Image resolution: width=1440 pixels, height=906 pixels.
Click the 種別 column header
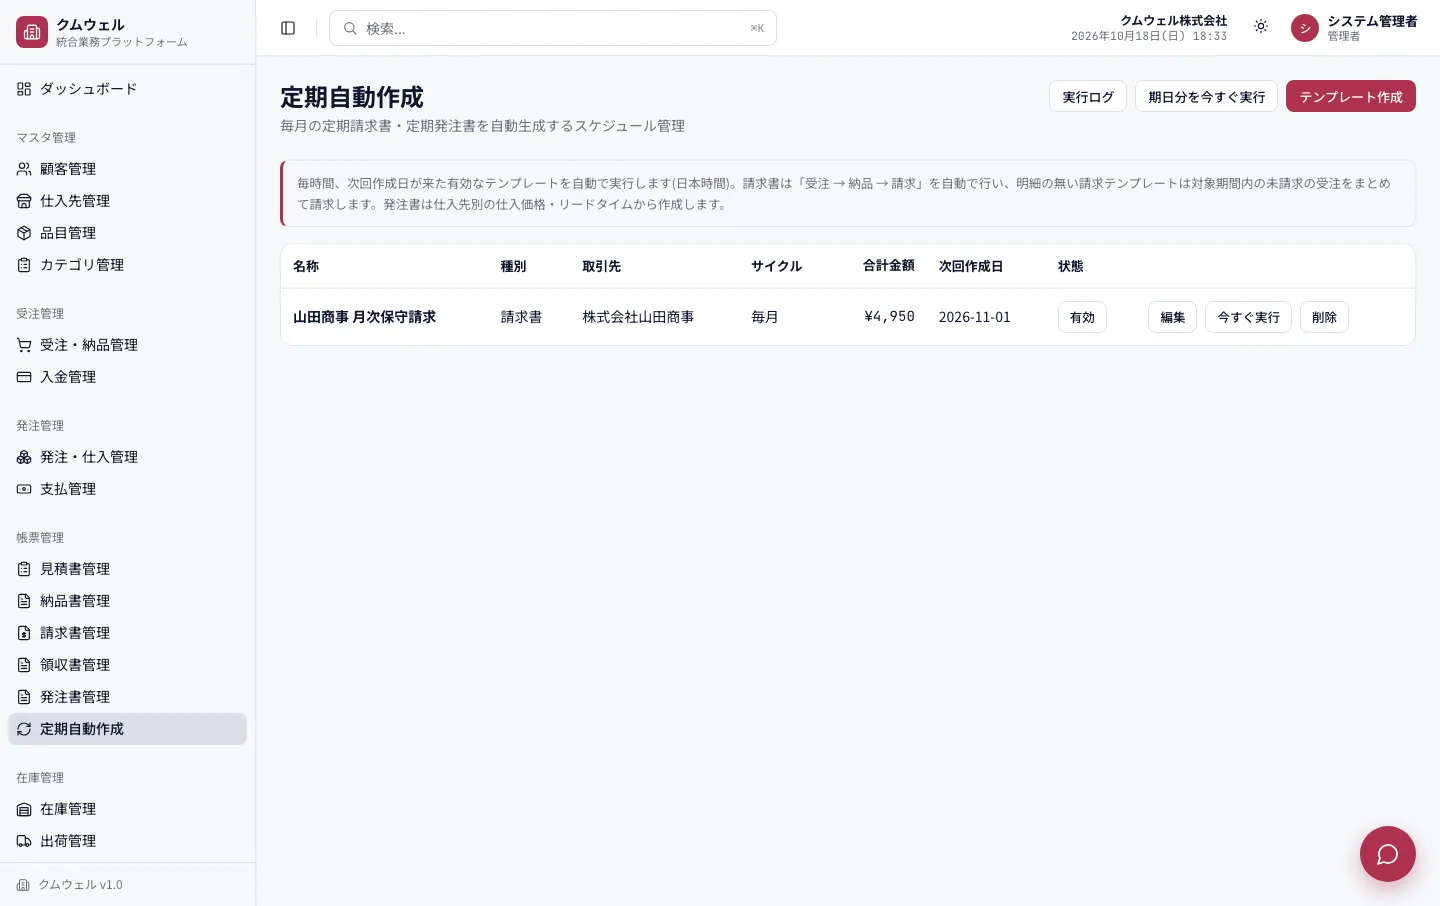(x=513, y=266)
